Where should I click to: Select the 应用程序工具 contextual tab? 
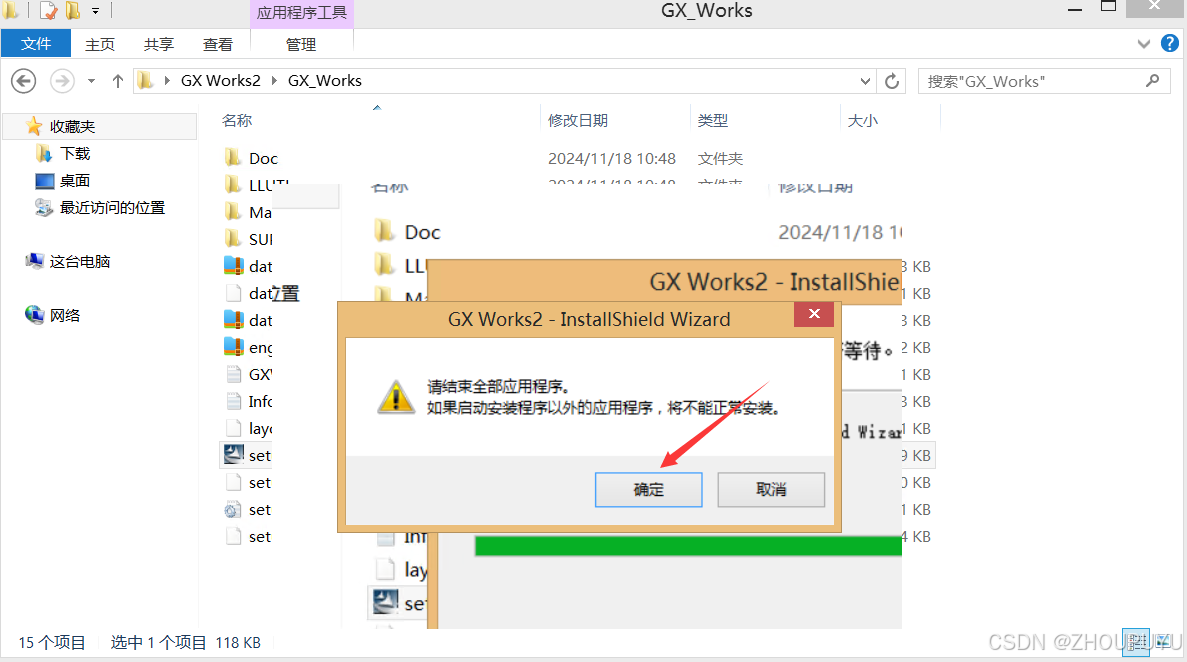pos(301,13)
